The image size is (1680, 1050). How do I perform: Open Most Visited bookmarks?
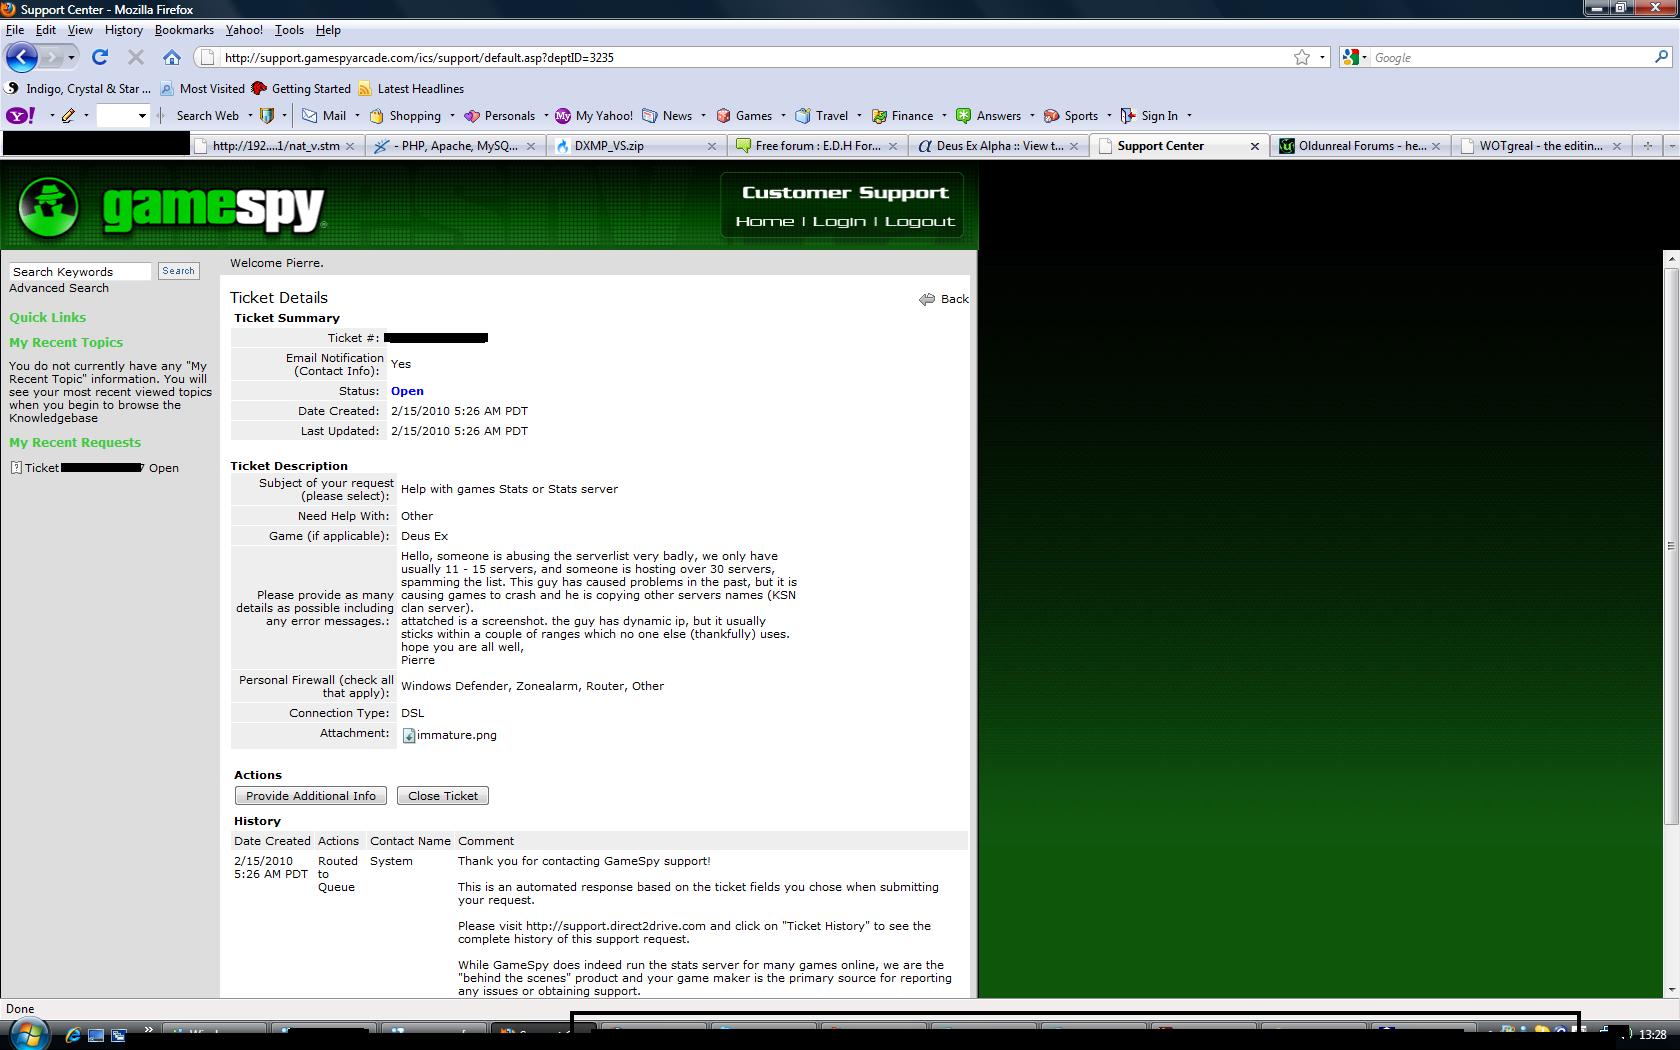tap(203, 89)
